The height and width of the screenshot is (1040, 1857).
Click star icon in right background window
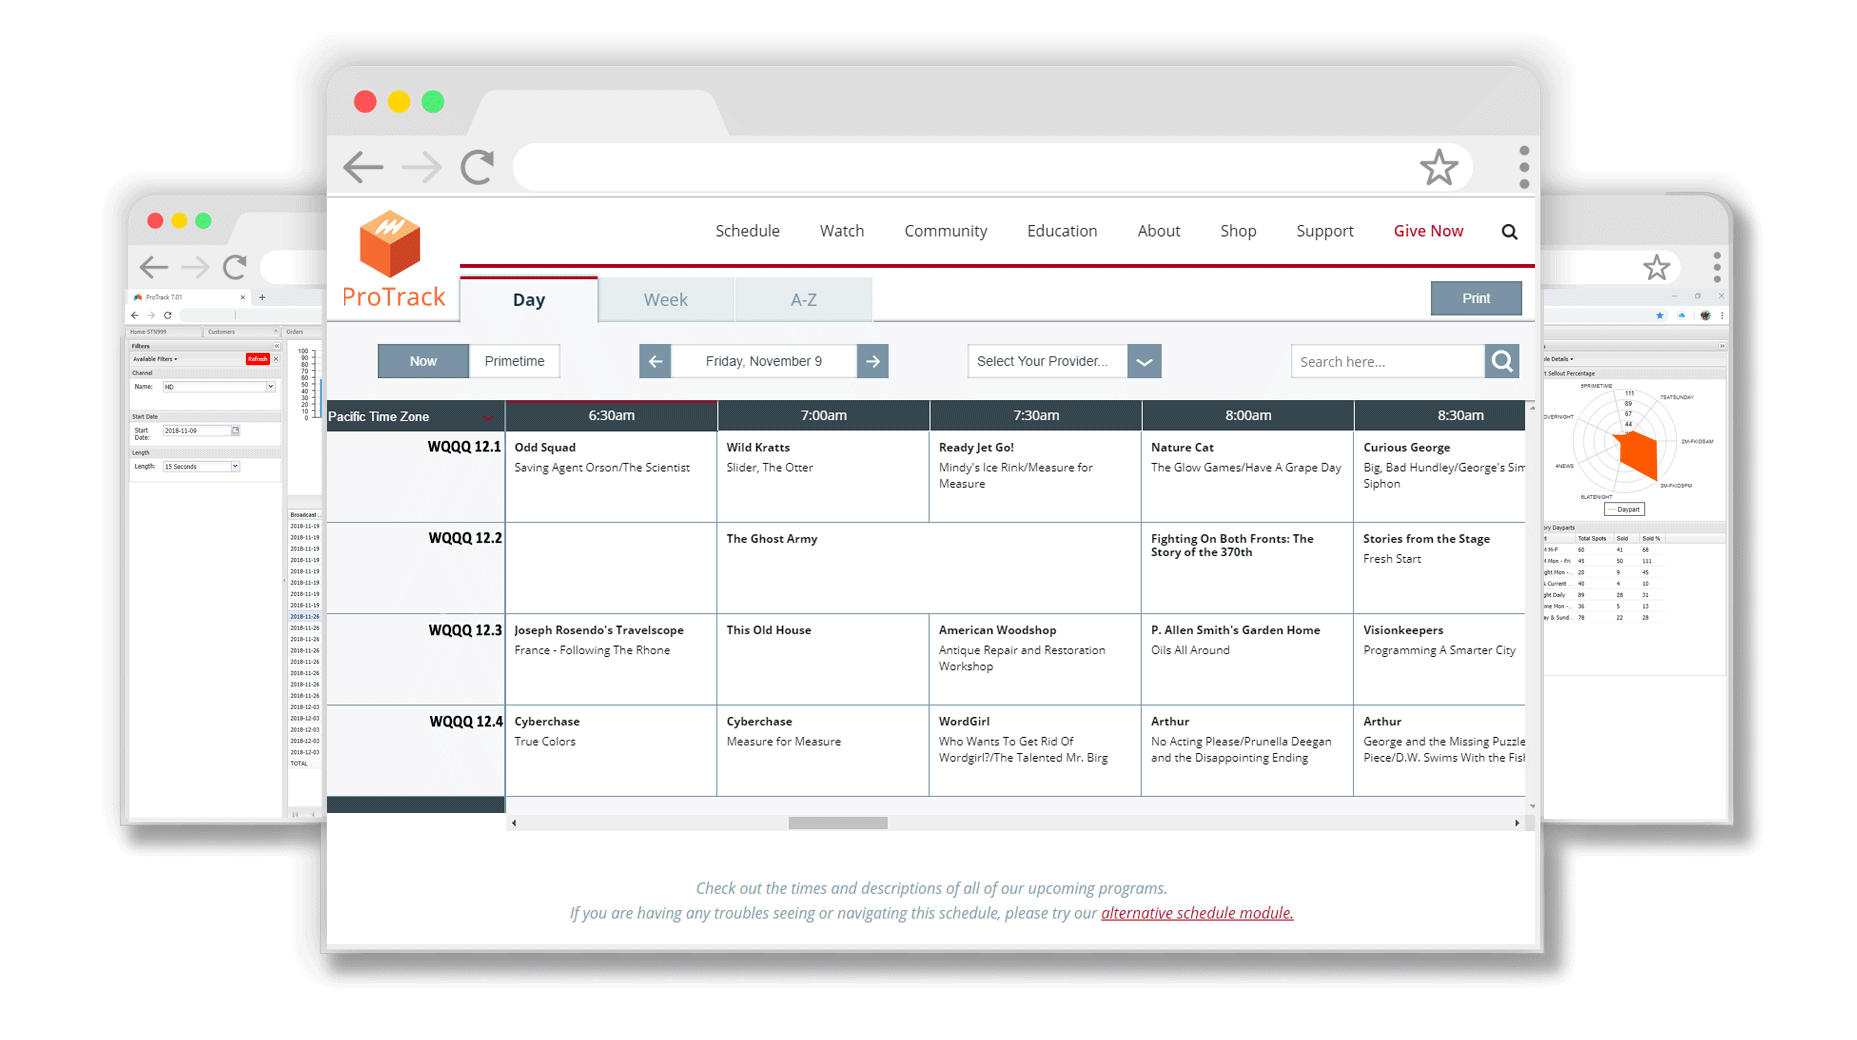(x=1657, y=267)
